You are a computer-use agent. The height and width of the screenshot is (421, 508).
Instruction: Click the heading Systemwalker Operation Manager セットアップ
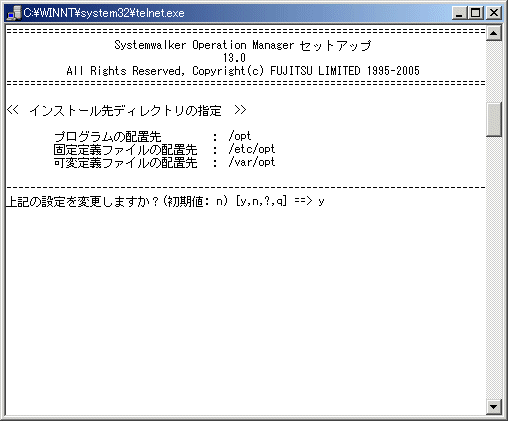243,45
